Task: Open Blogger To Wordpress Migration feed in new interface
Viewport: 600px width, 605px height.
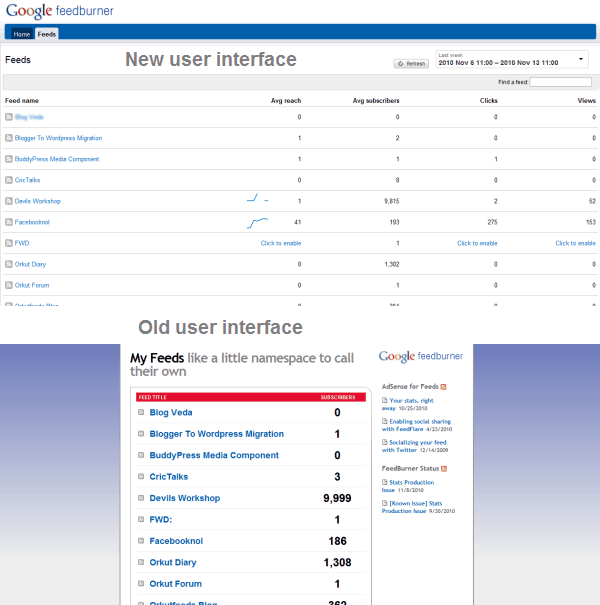Action: point(58,138)
